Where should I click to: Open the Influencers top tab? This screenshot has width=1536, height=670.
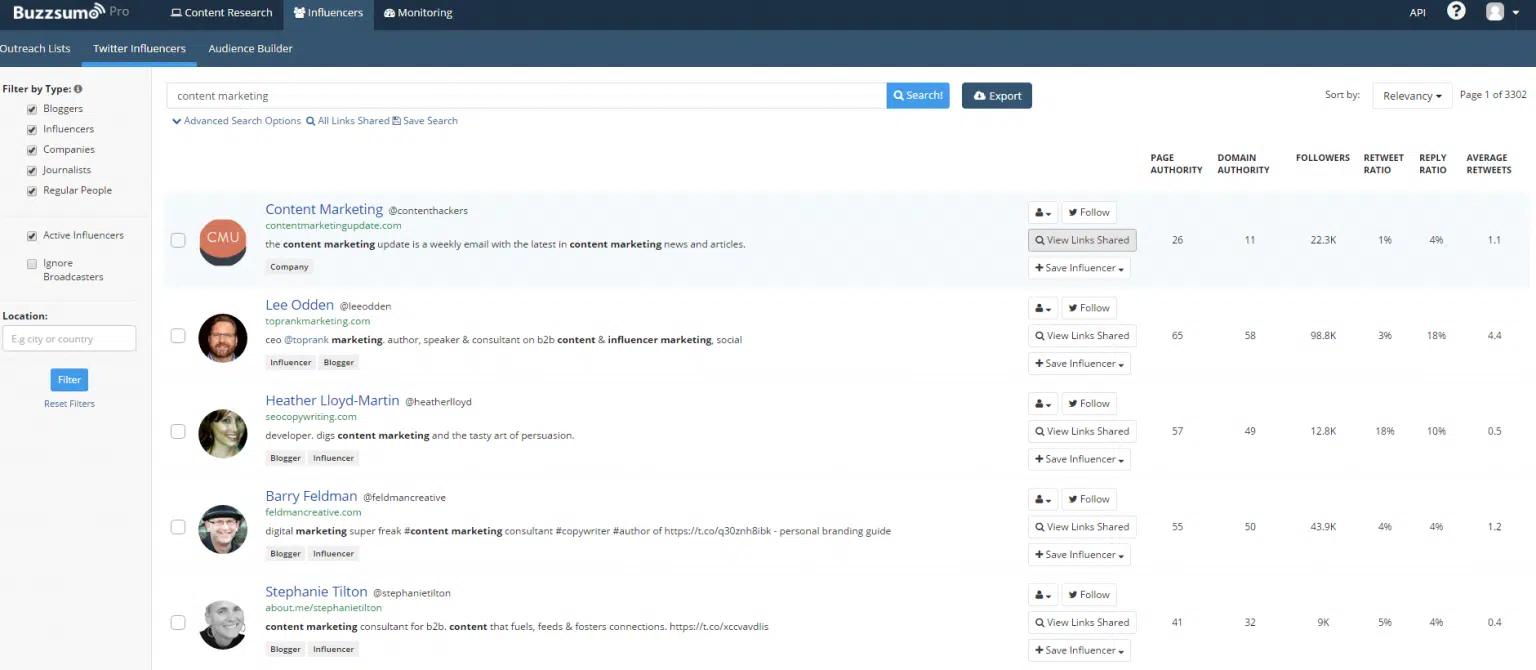(329, 13)
